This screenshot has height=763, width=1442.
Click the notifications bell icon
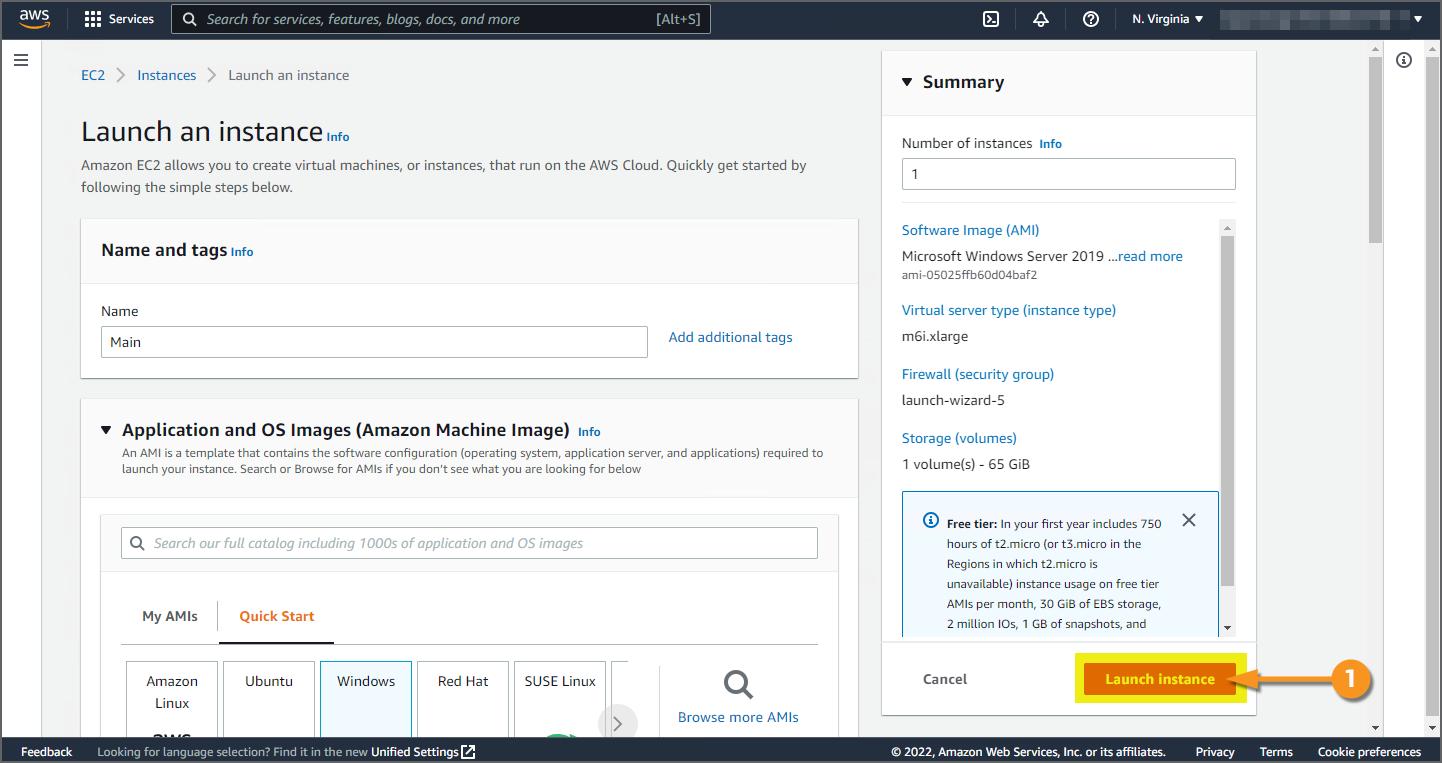(1041, 19)
